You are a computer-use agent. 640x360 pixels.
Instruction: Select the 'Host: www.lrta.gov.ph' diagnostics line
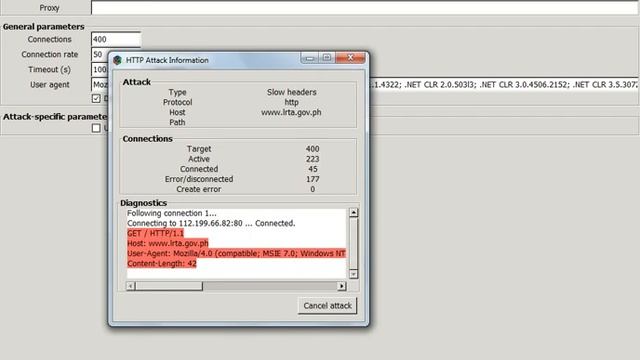[x=168, y=243]
